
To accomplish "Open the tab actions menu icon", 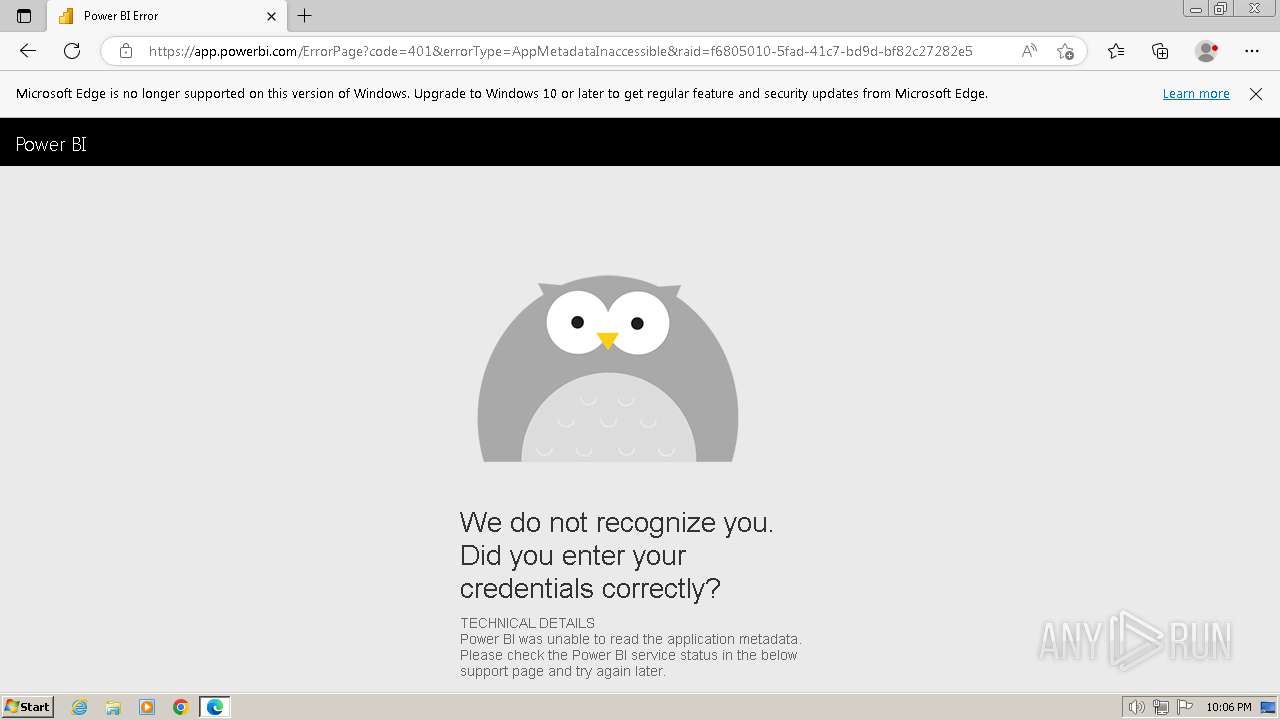I will [x=24, y=16].
